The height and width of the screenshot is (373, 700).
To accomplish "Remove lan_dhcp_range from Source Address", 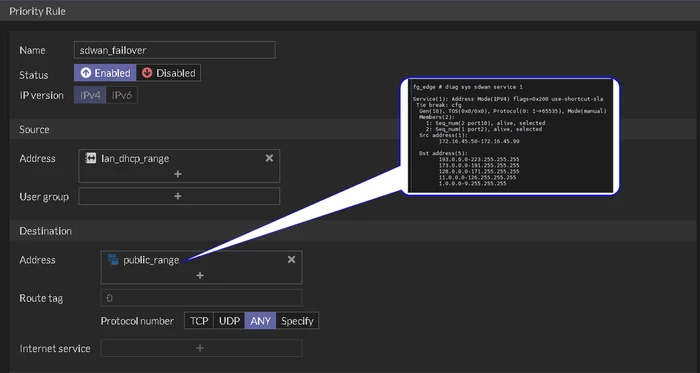I will coord(269,158).
